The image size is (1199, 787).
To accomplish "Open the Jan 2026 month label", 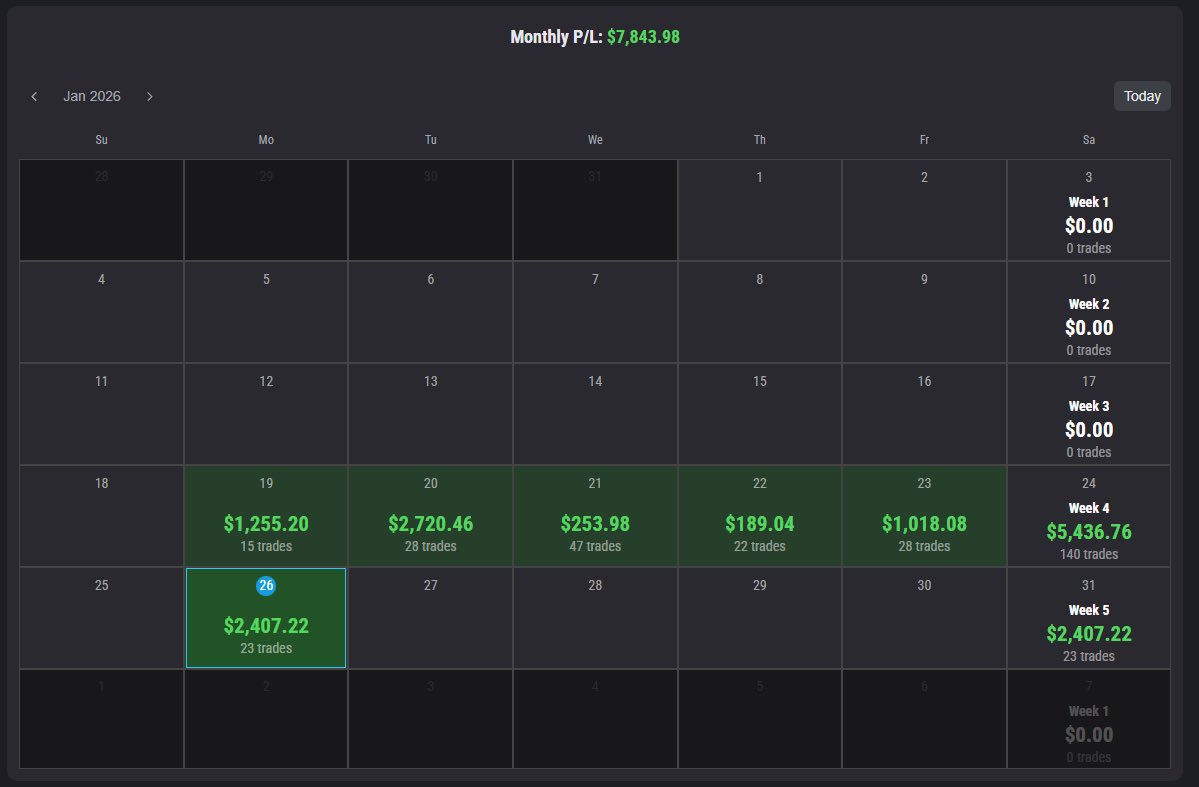I will click(x=92, y=96).
